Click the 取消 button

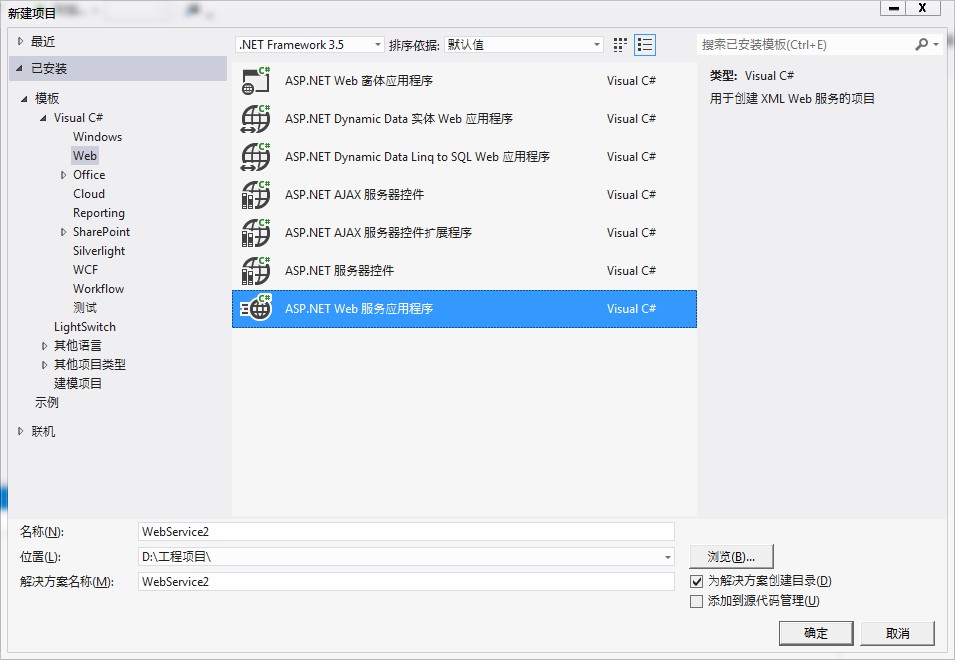tap(898, 633)
